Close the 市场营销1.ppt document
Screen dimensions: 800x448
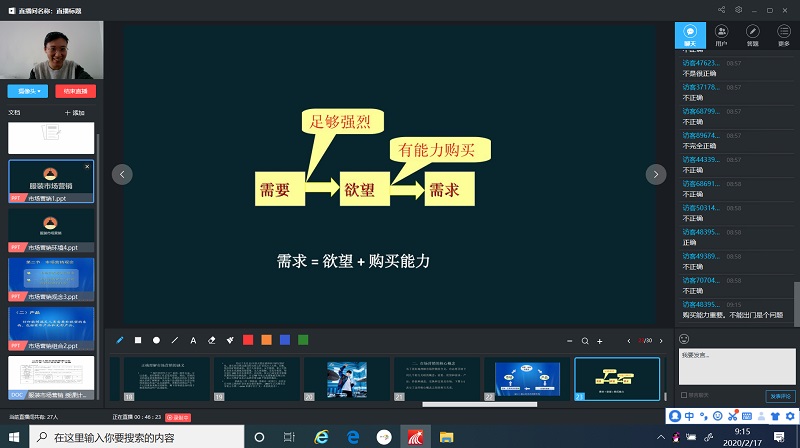pos(87,166)
